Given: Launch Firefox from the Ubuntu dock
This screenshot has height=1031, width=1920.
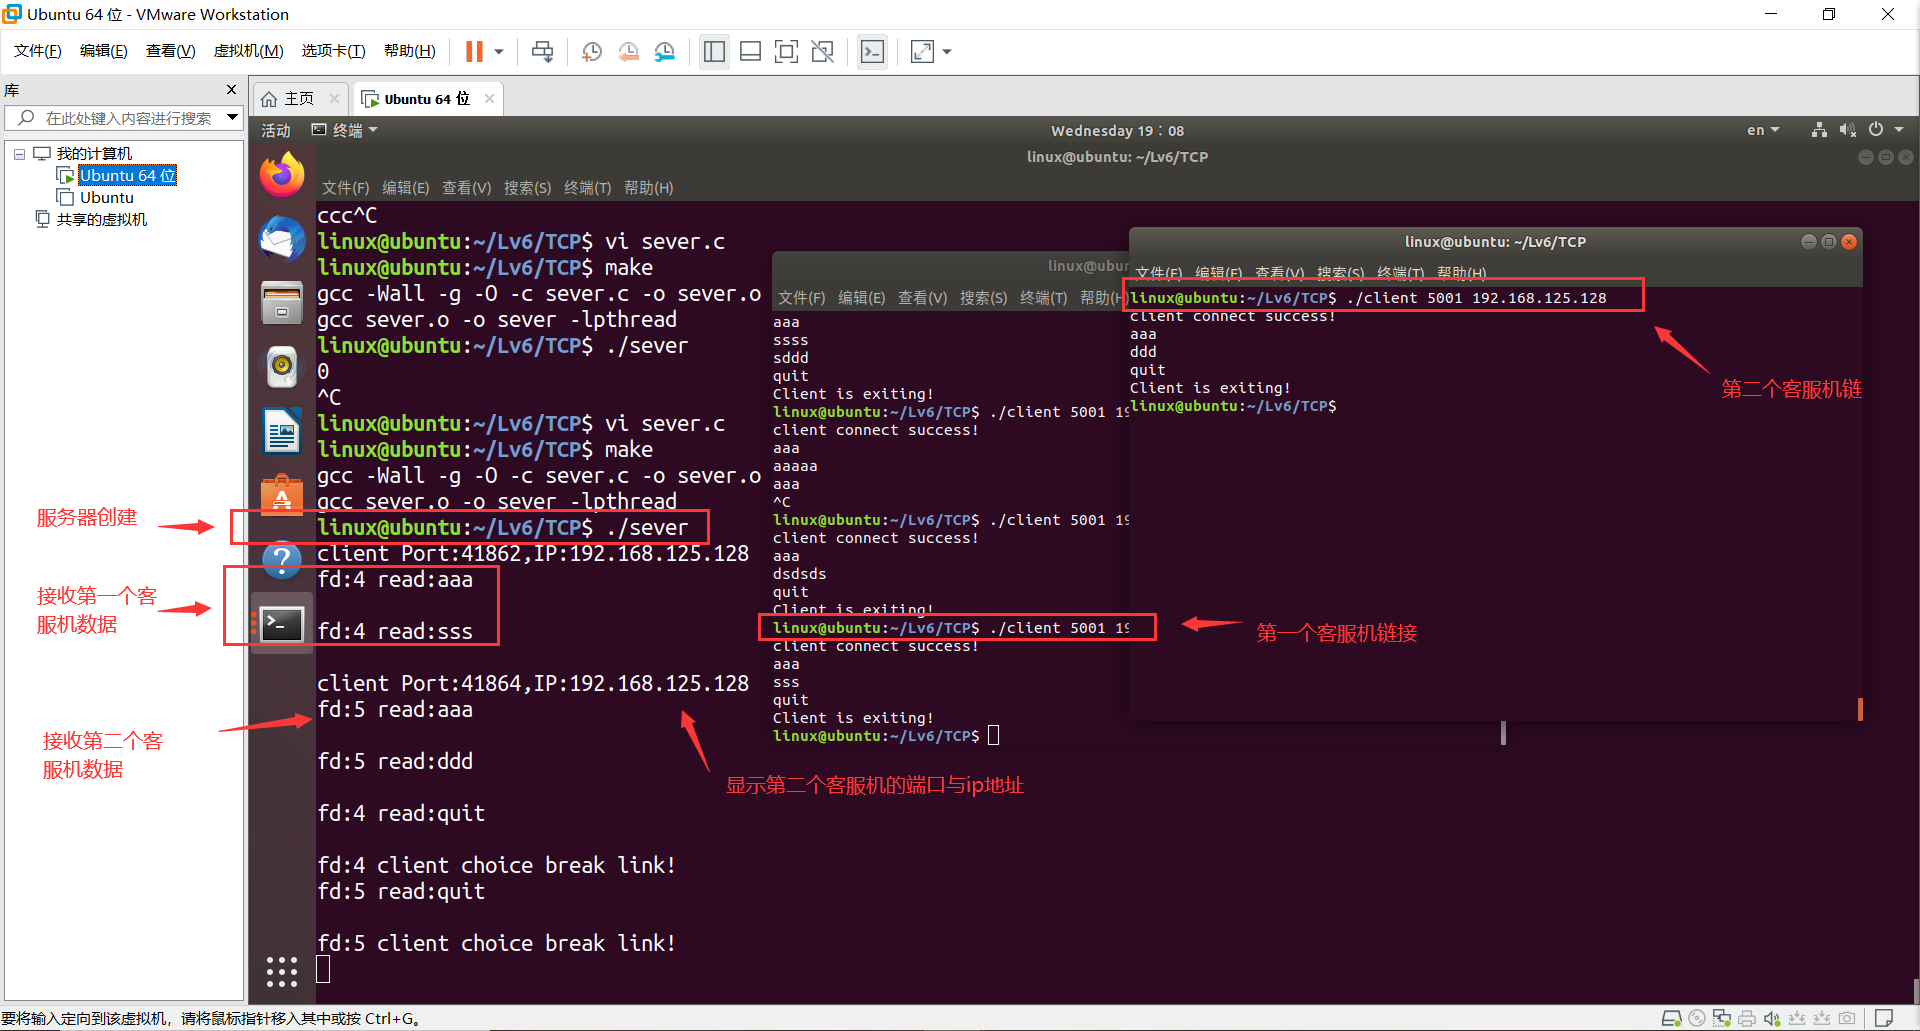Looking at the screenshot, I should click(281, 174).
